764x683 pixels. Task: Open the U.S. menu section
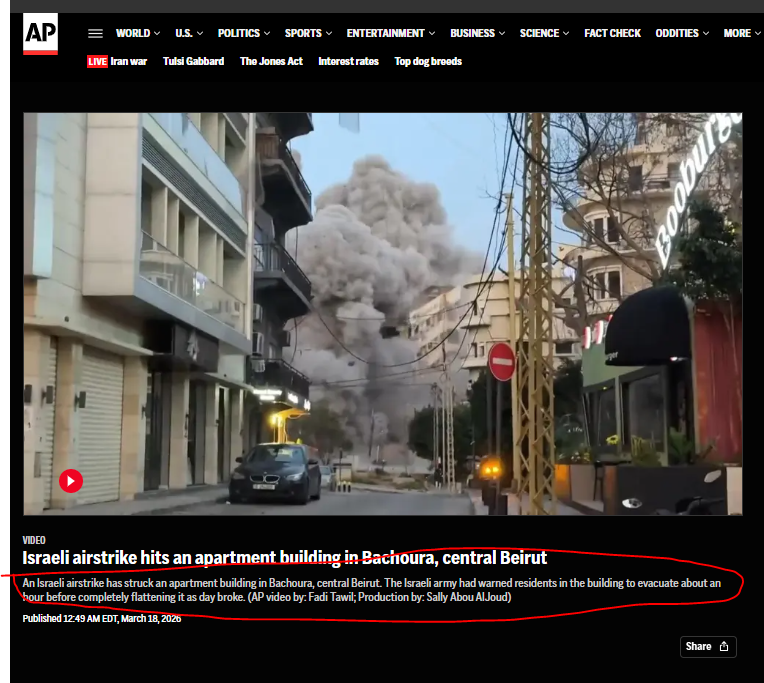184,33
